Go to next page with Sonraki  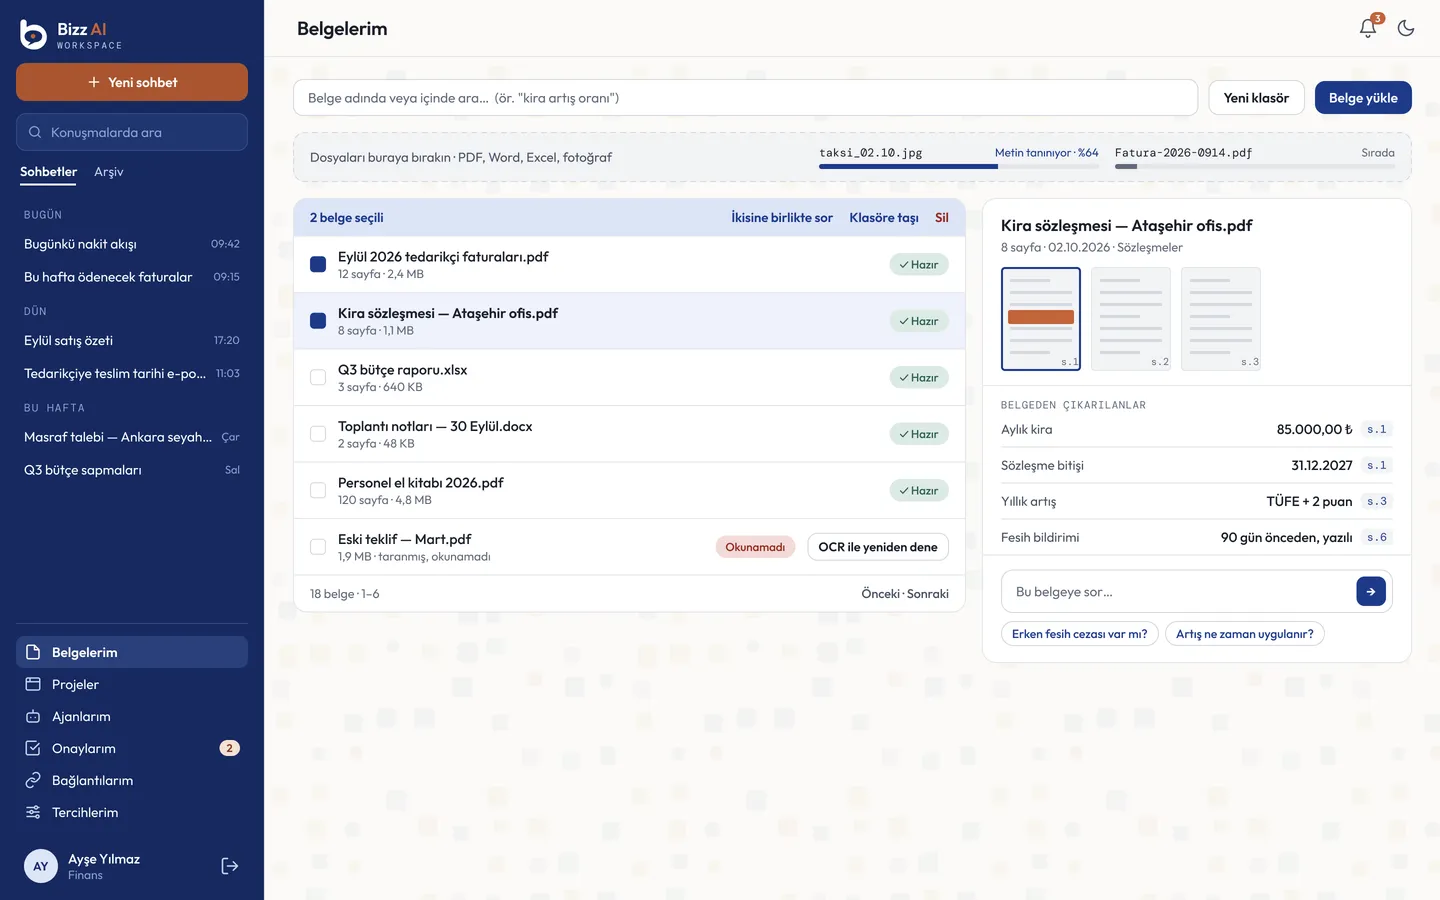tap(928, 594)
